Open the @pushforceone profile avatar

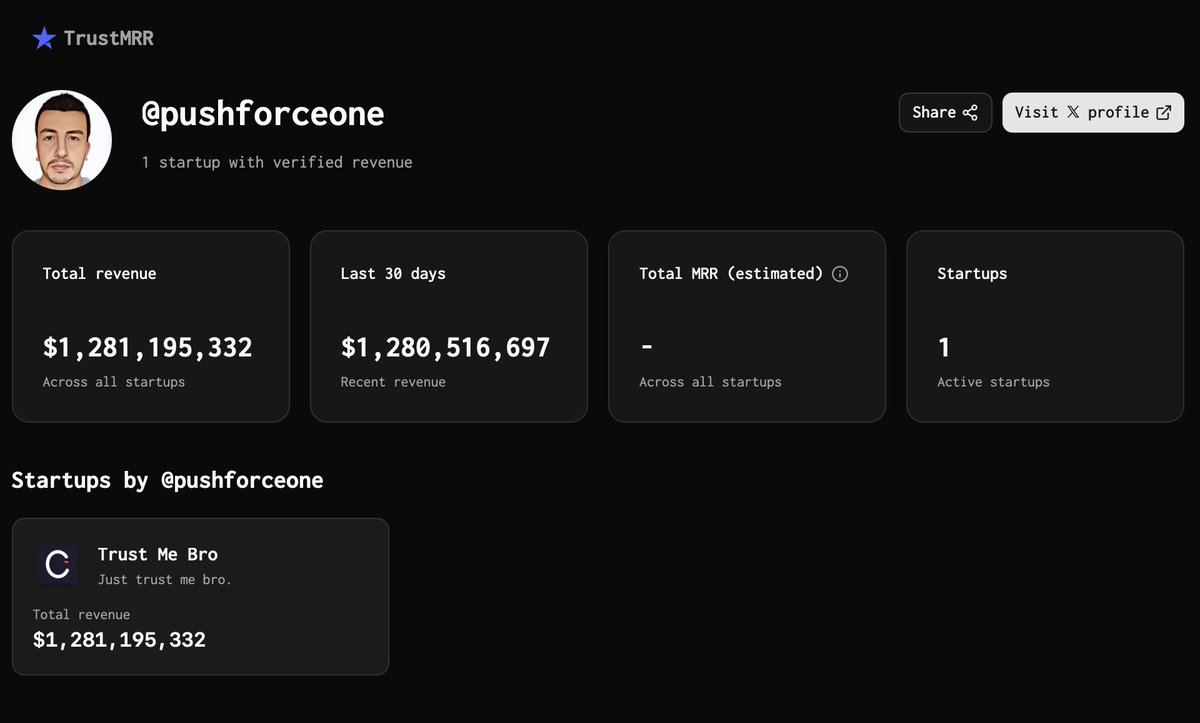[x=62, y=140]
